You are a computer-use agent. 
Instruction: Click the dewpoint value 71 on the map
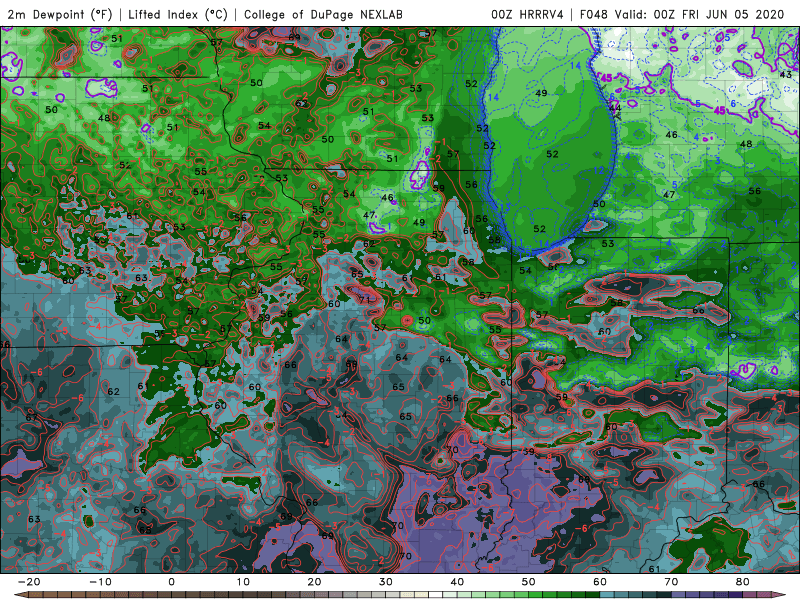point(364,299)
